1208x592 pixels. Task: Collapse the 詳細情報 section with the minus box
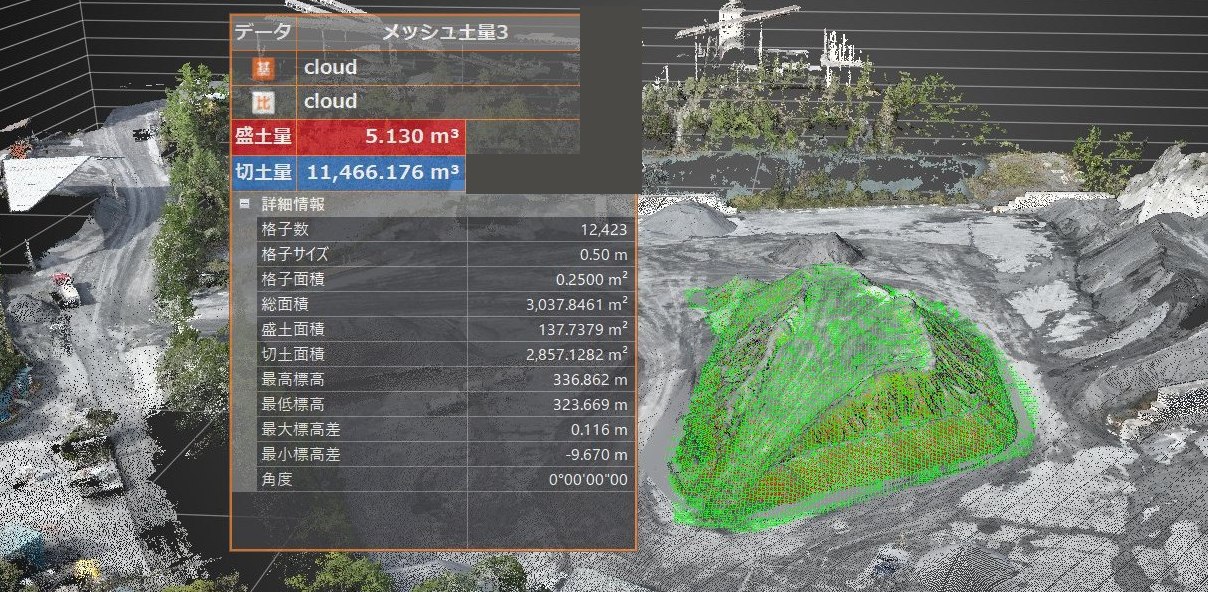click(x=245, y=204)
